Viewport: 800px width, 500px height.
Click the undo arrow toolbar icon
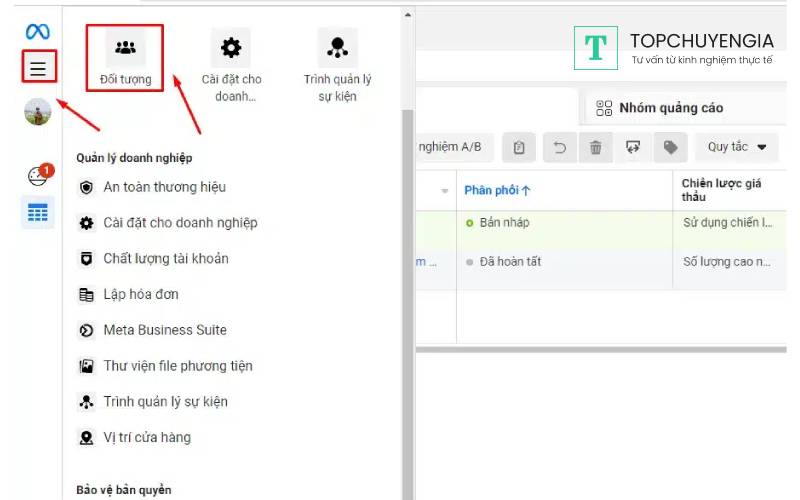pos(559,147)
